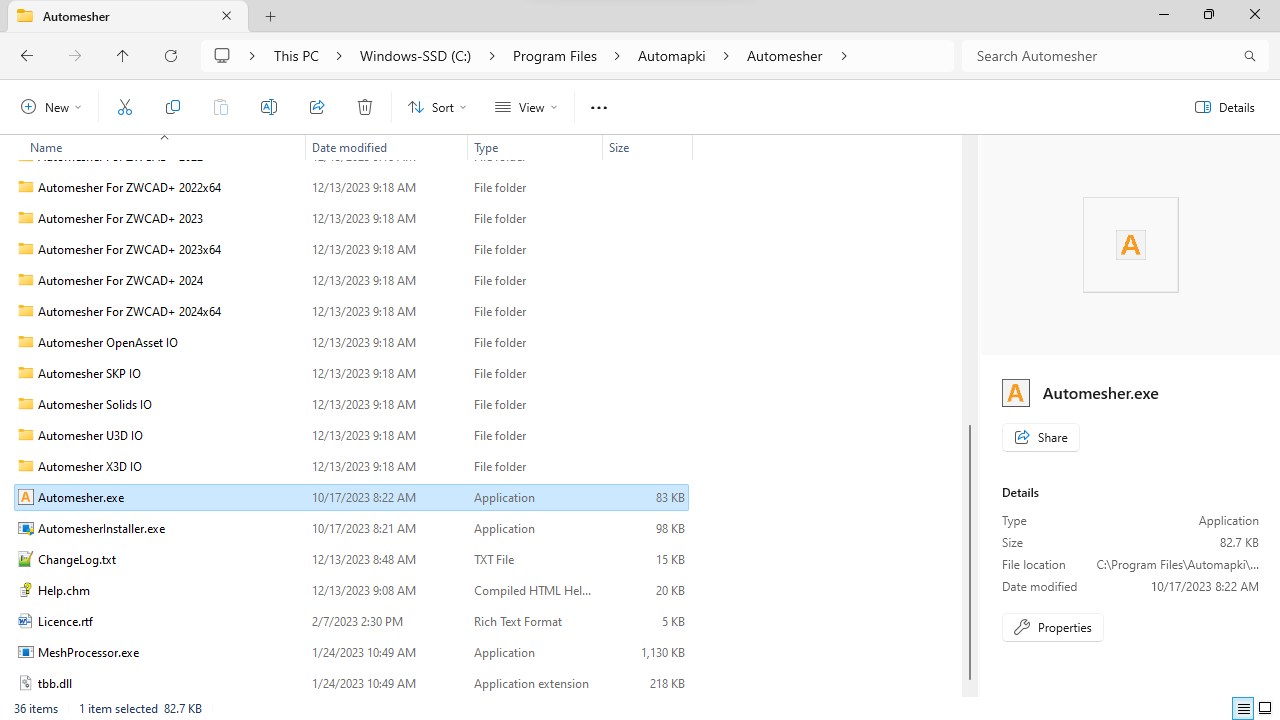Image resolution: width=1280 pixels, height=720 pixels.
Task: Click the PC monitor icon in address bar
Action: (223, 56)
